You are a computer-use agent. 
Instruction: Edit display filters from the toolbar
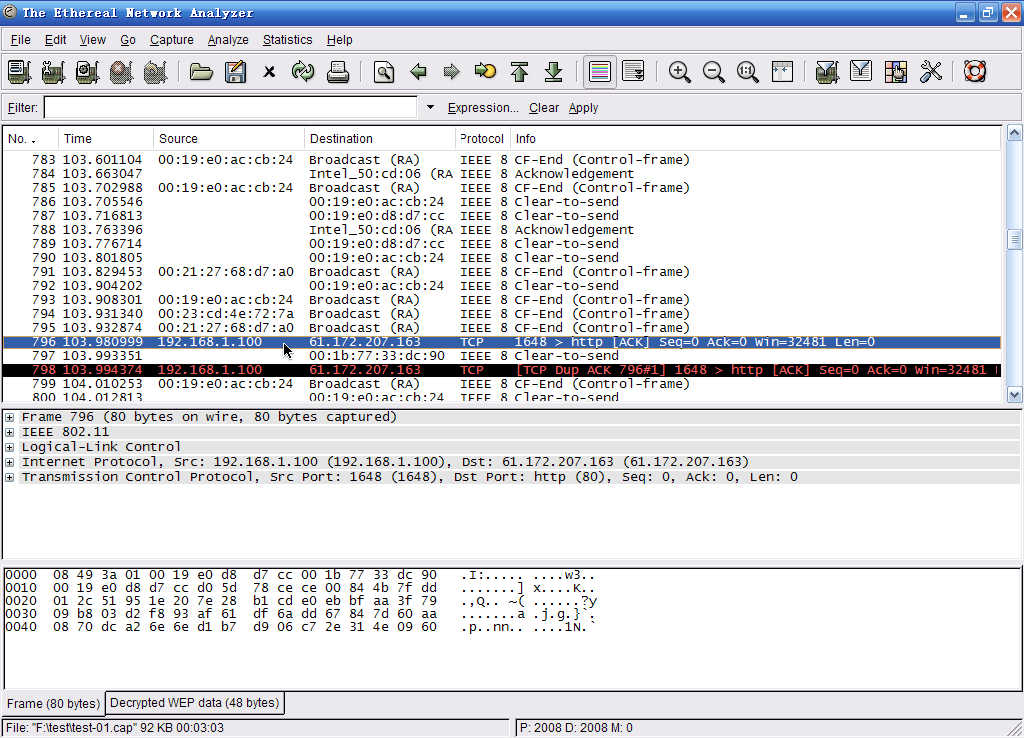point(861,72)
